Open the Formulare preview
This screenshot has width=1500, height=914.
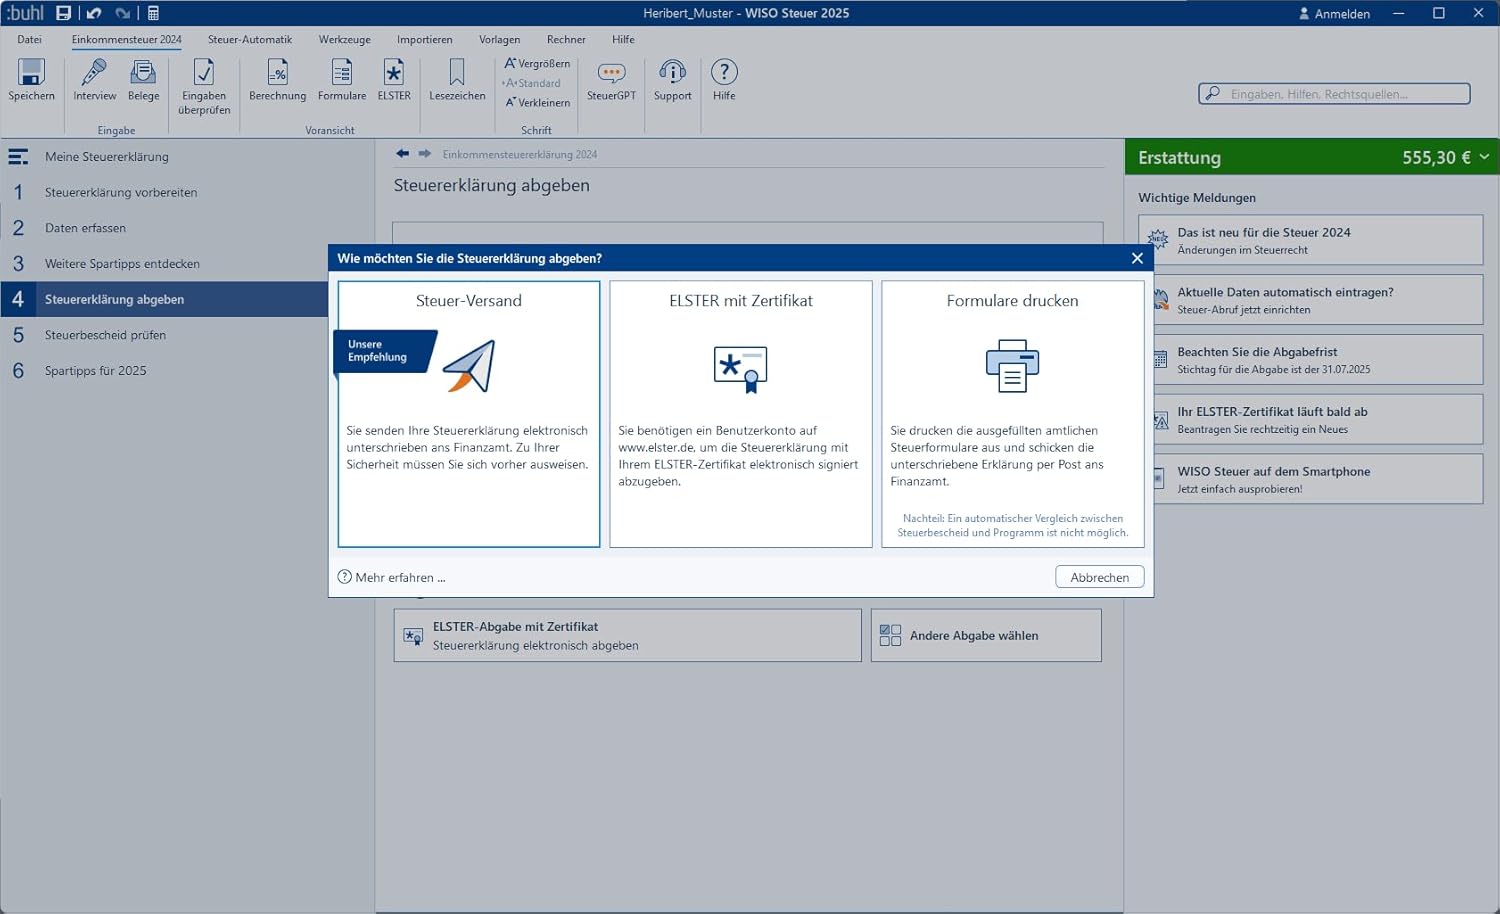point(342,80)
